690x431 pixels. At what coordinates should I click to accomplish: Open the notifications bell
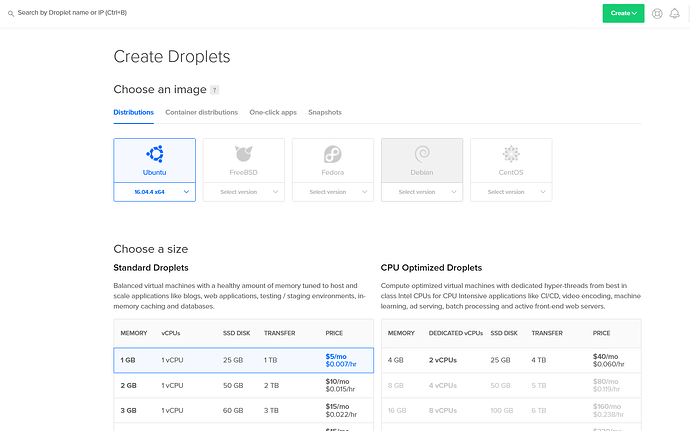[675, 14]
